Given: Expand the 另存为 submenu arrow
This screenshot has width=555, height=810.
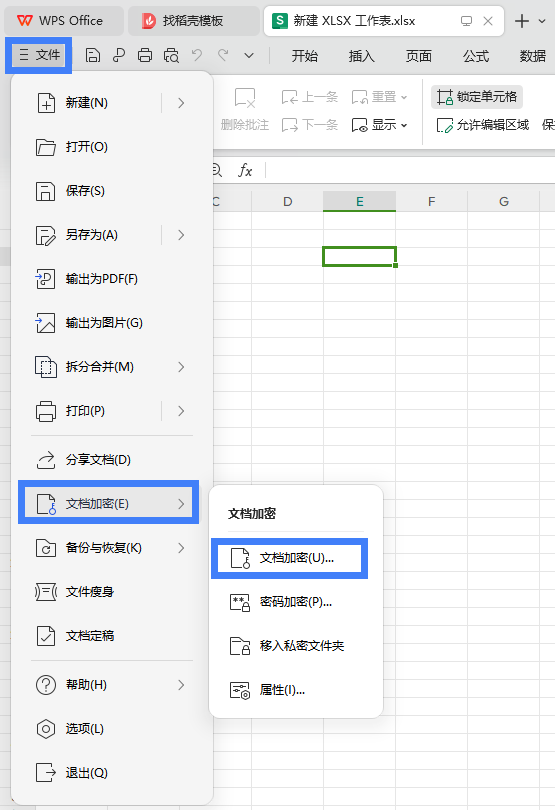Looking at the screenshot, I should tap(181, 235).
